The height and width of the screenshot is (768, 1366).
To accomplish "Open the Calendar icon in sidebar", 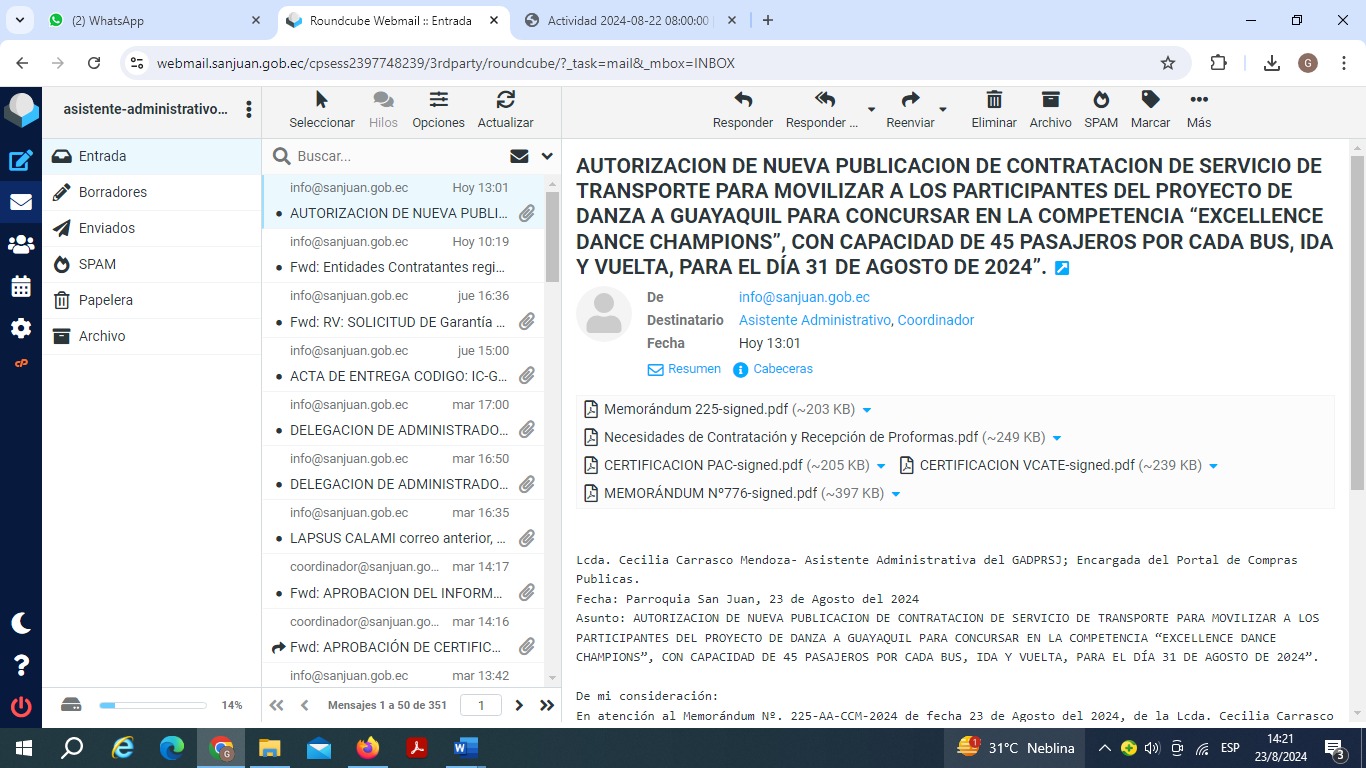I will coord(21,287).
